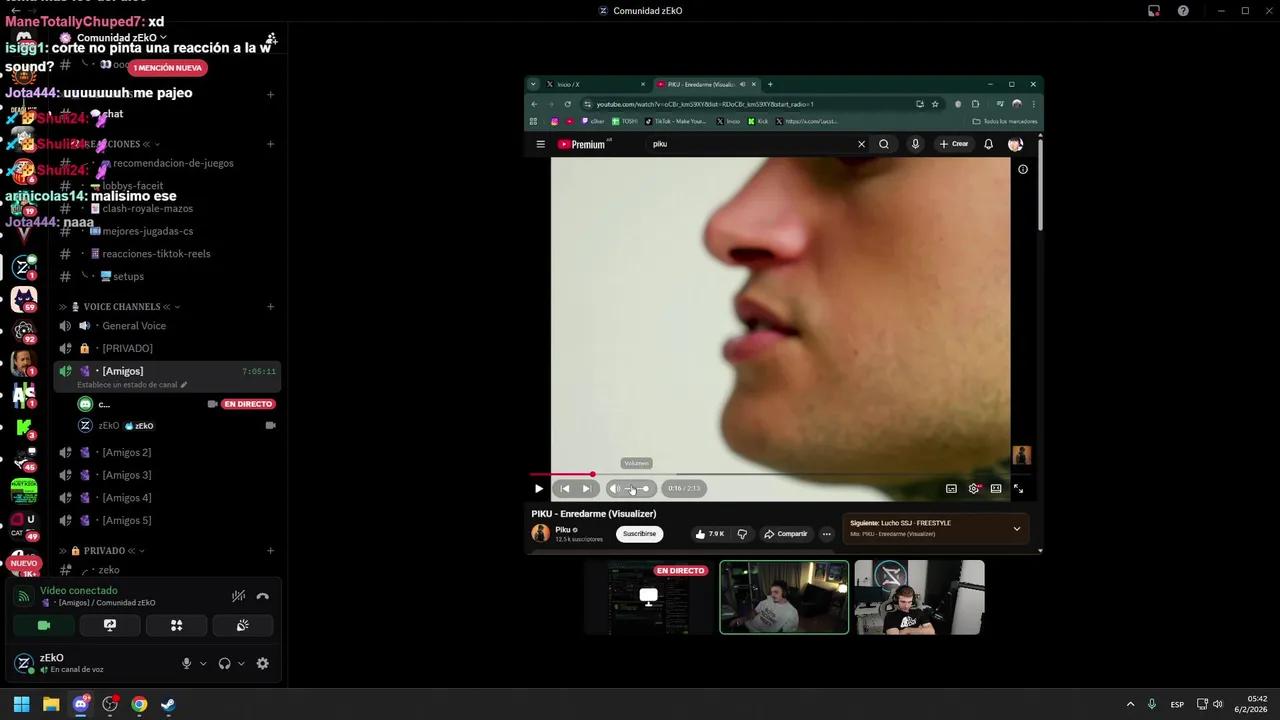Mute the microphone
The width and height of the screenshot is (1280, 720).
click(186, 663)
